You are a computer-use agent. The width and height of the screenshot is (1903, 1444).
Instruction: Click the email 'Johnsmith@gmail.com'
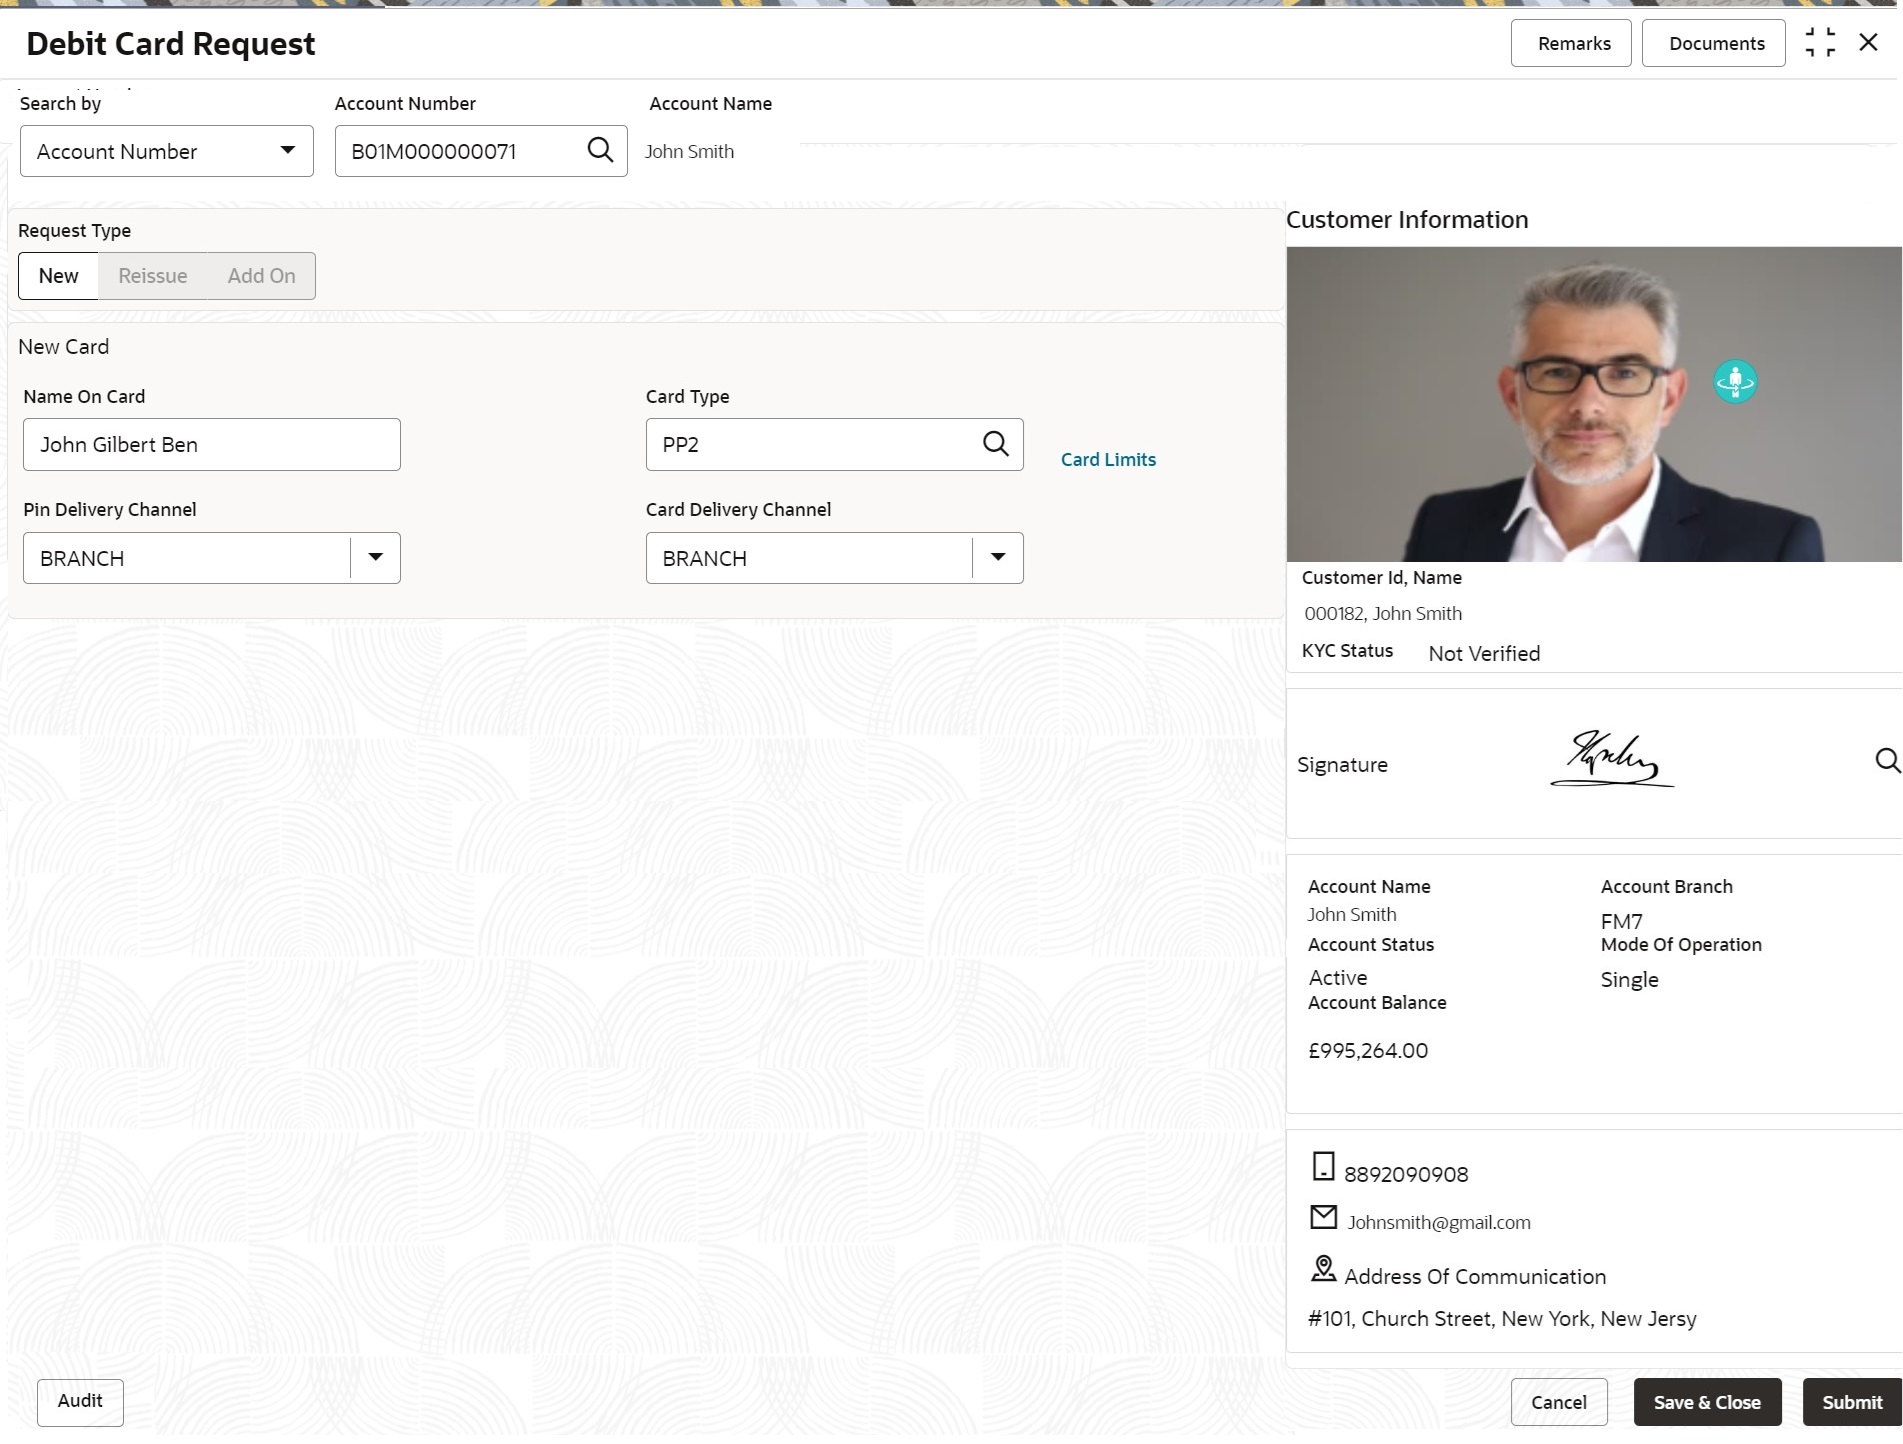[1439, 1222]
